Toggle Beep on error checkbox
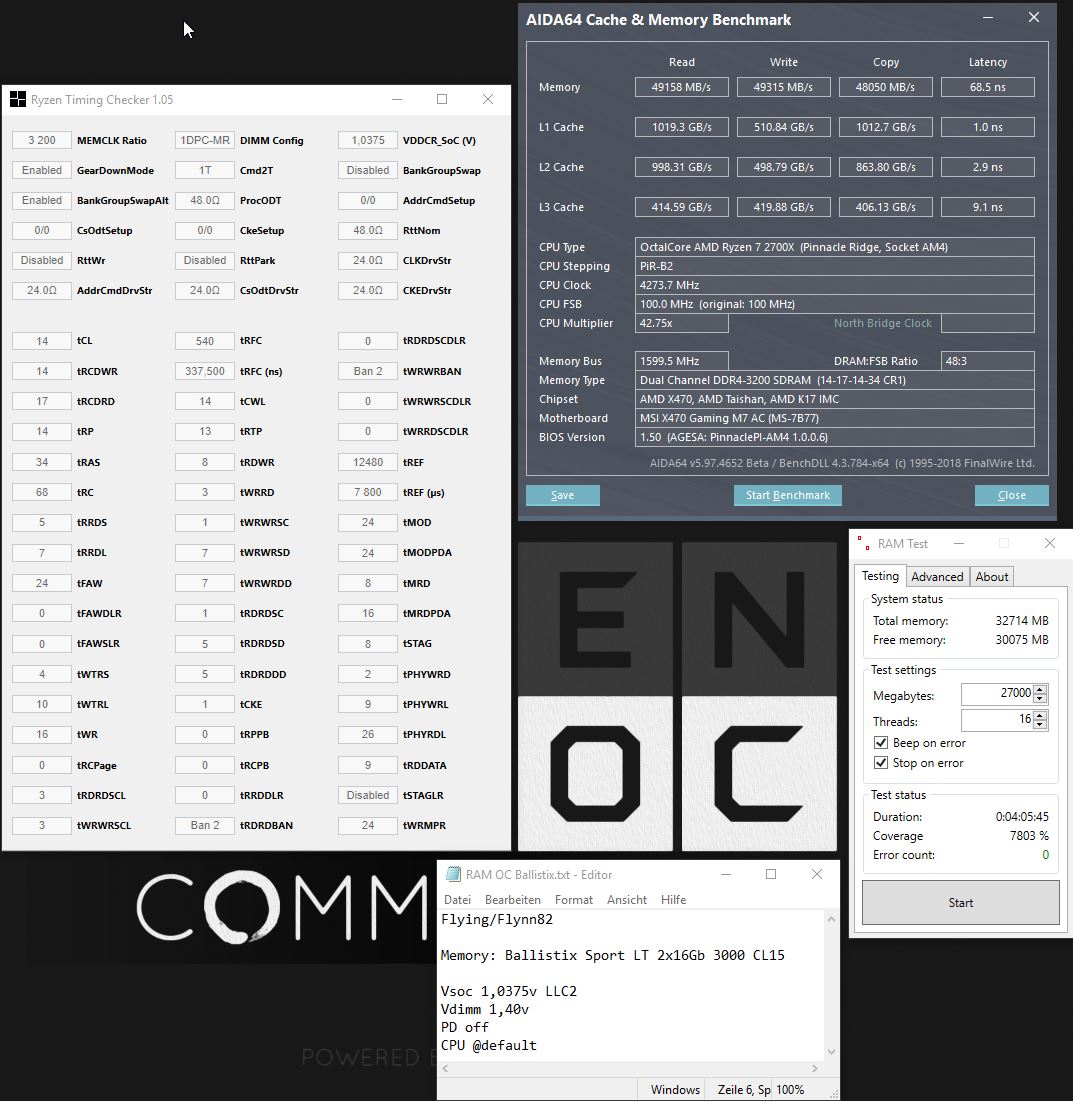1073x1101 pixels. click(x=881, y=743)
